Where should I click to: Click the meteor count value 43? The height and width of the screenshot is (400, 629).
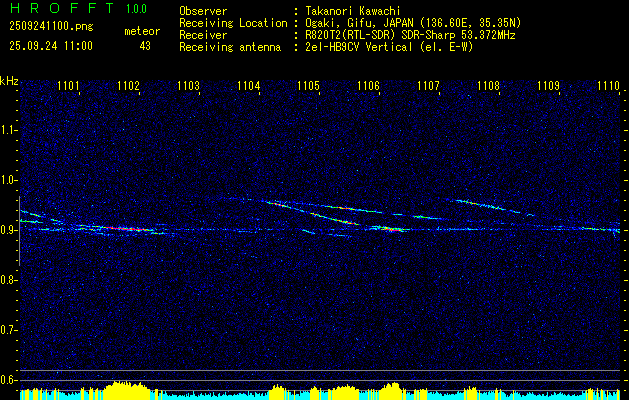click(145, 46)
